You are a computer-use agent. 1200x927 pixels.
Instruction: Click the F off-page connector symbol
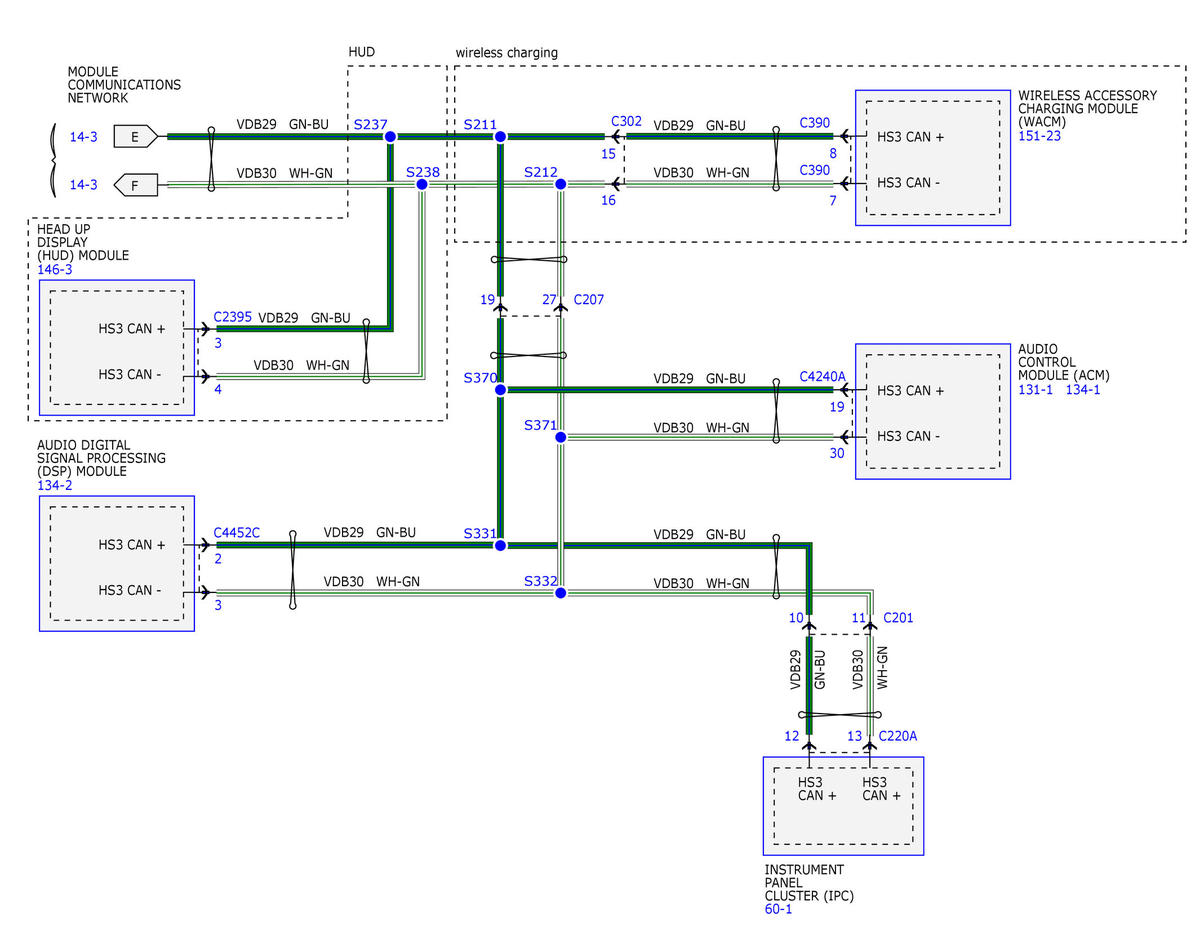coord(135,184)
